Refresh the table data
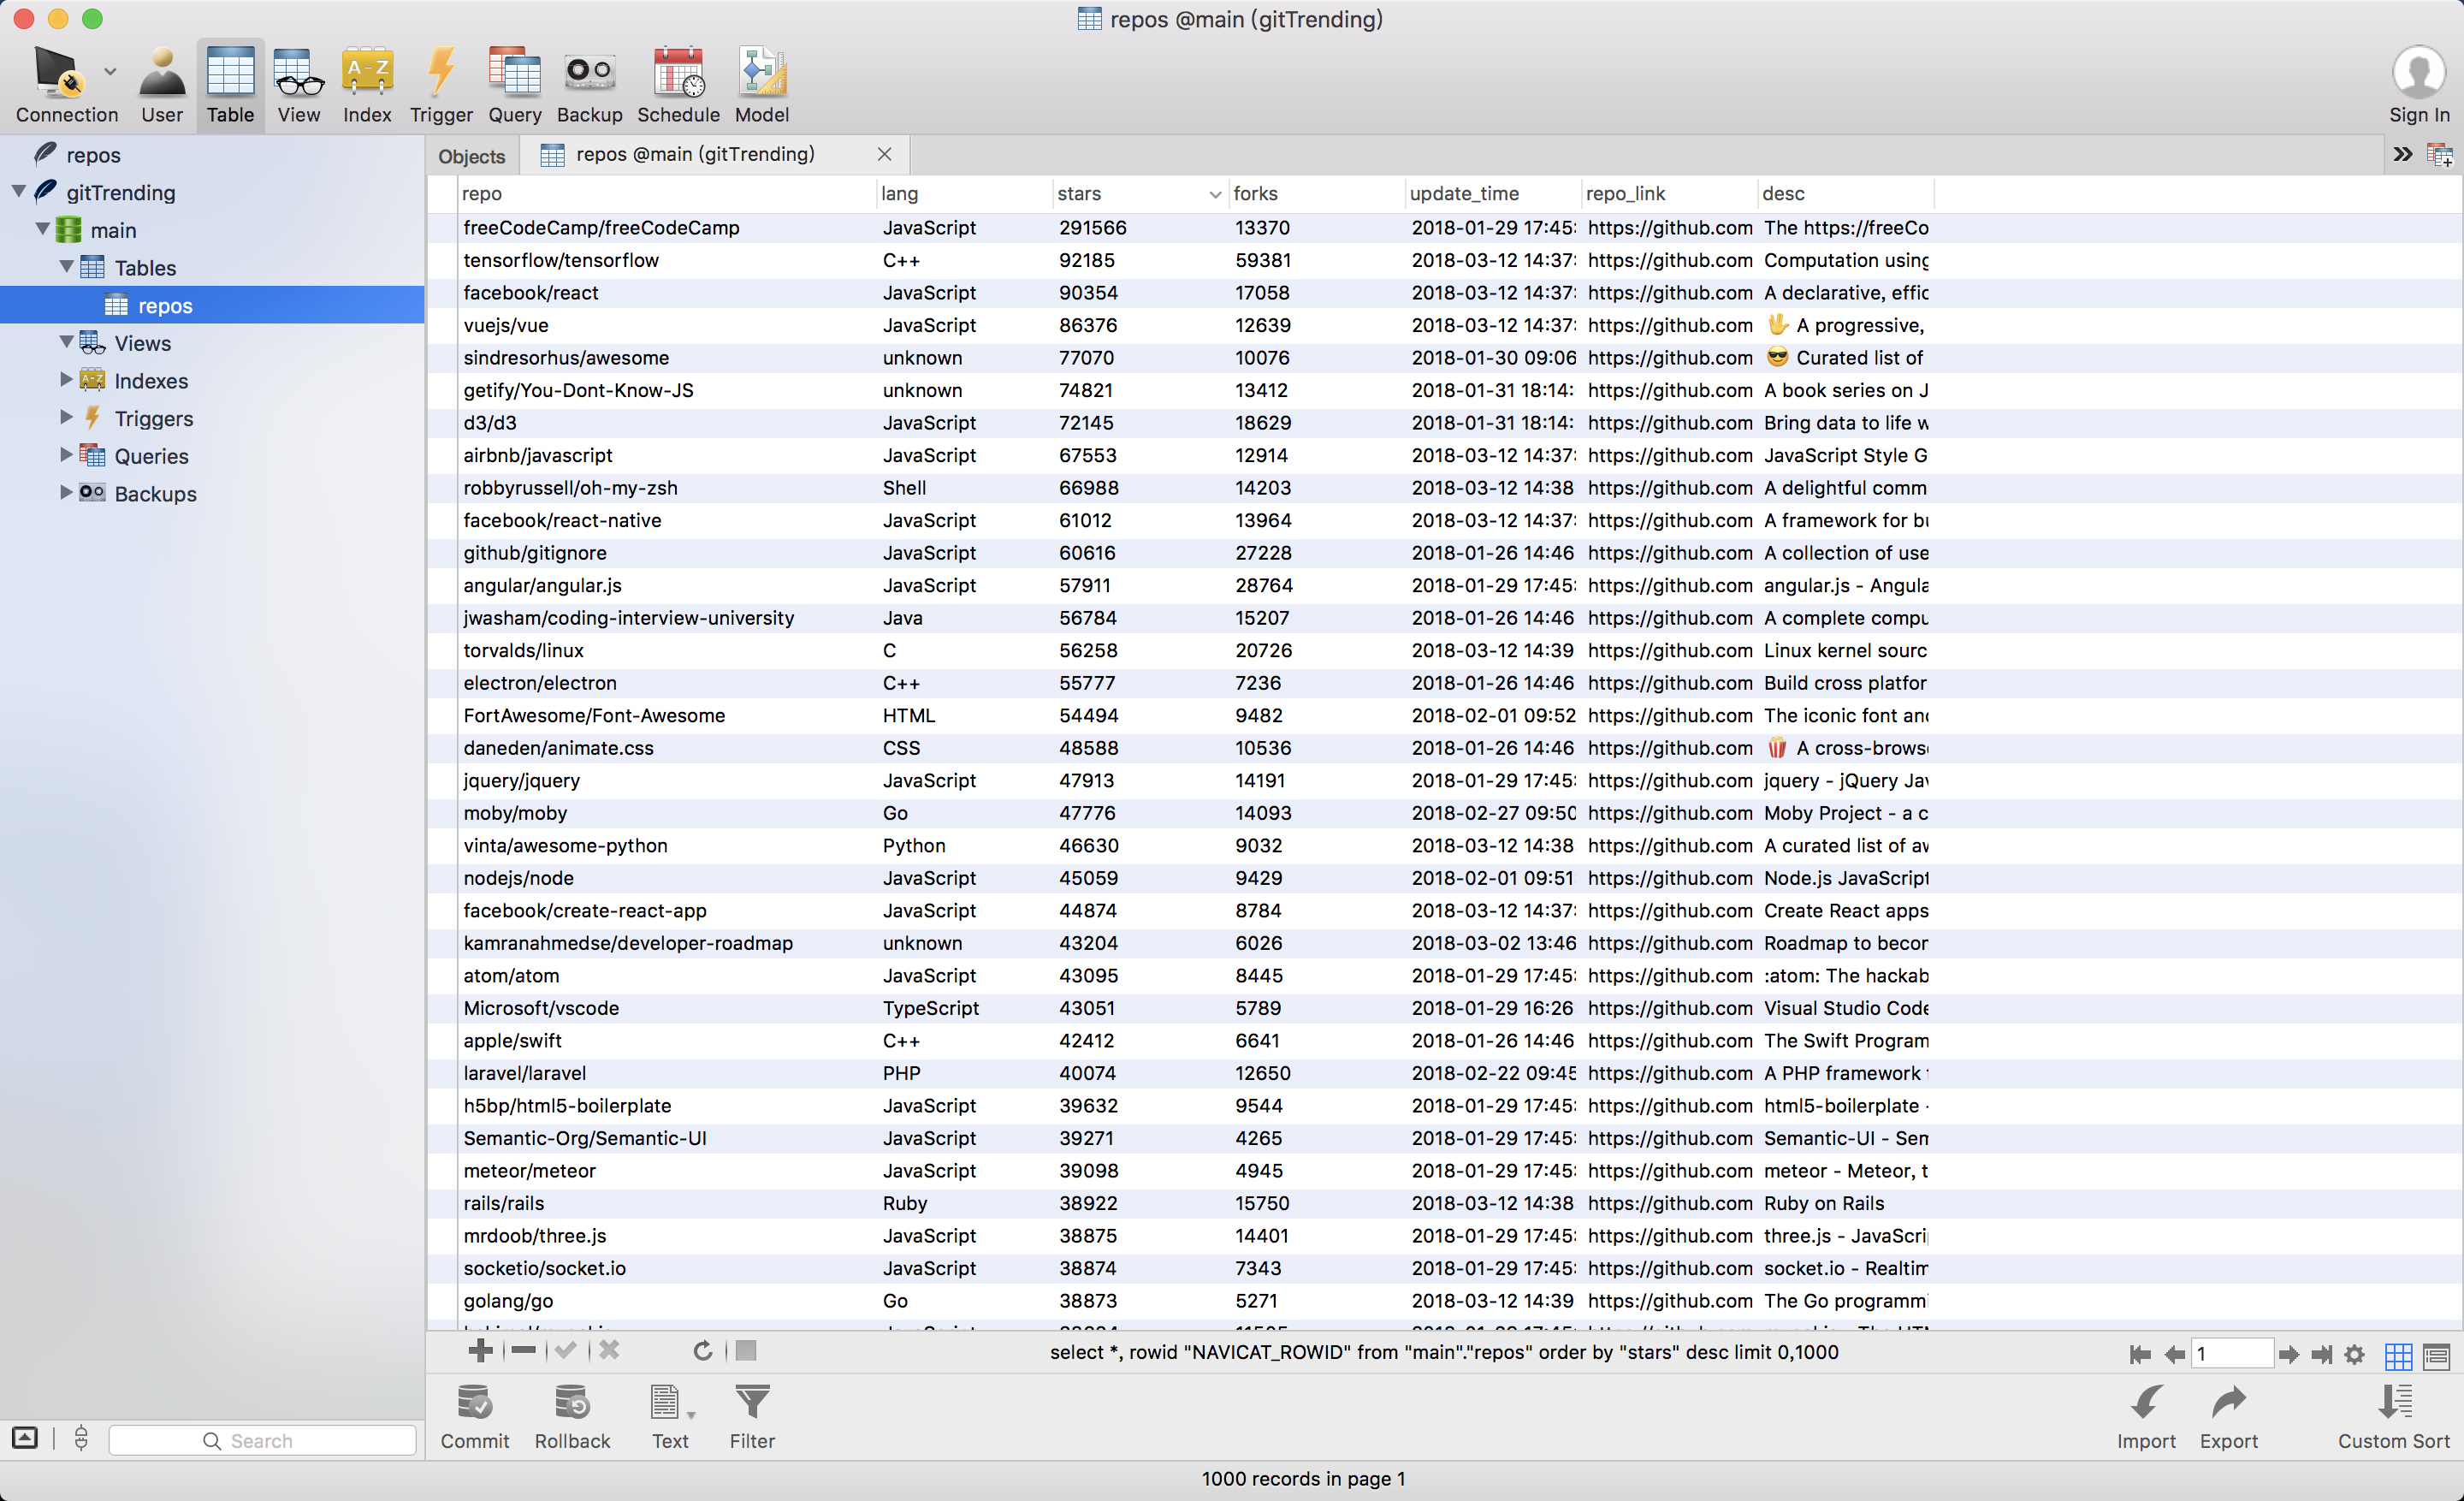2464x1501 pixels. (x=703, y=1351)
